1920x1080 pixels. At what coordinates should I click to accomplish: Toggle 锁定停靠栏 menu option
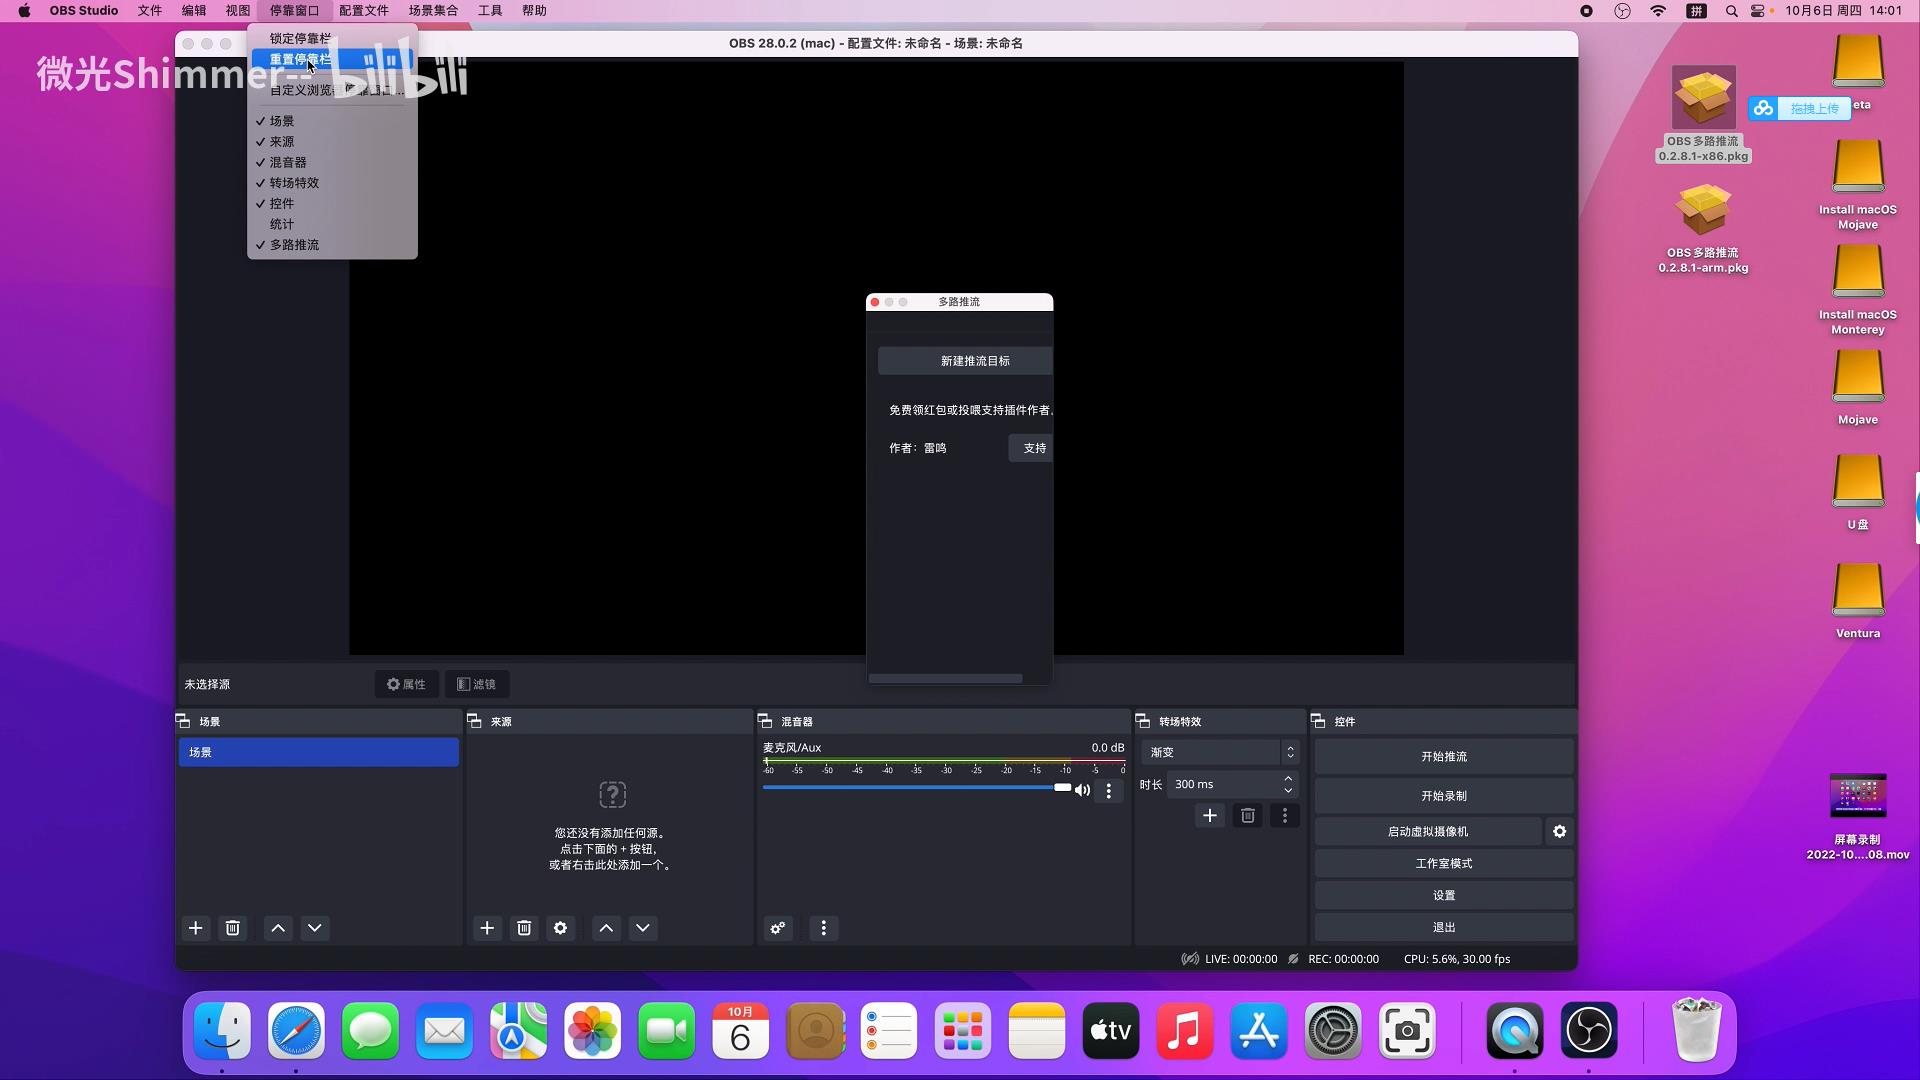332,39
